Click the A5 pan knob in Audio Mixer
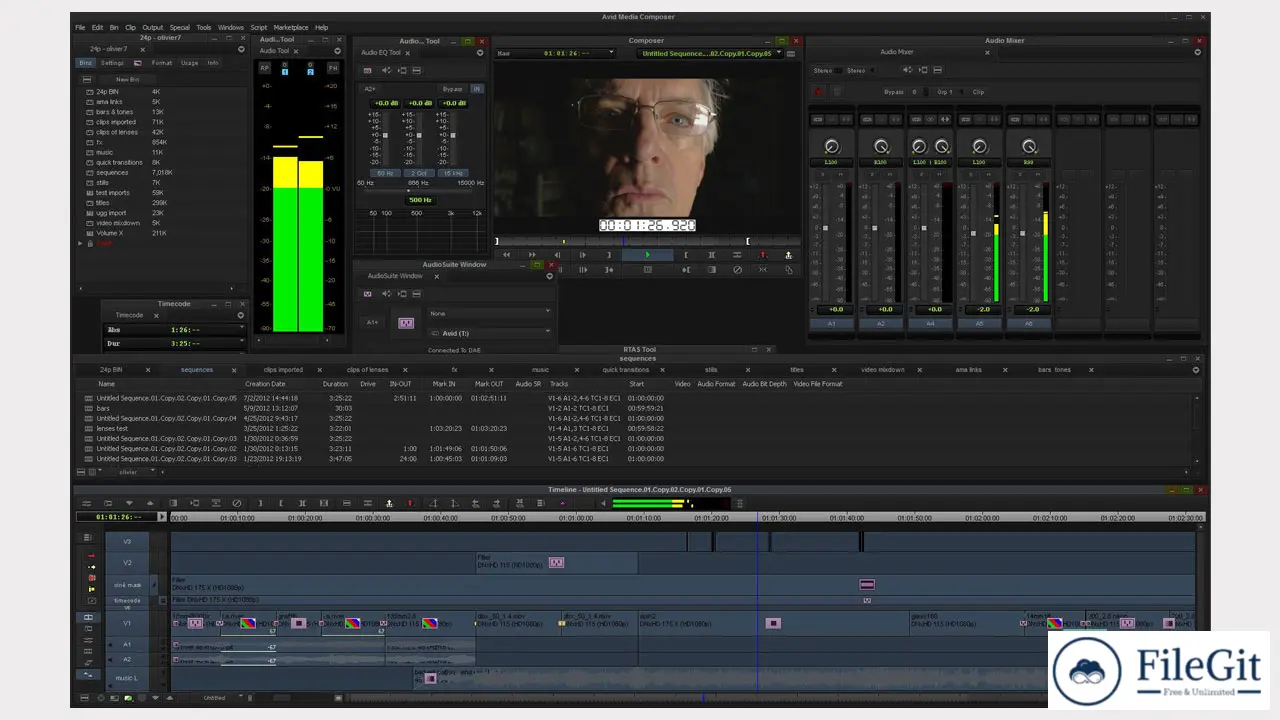This screenshot has height=720, width=1280. point(979,146)
